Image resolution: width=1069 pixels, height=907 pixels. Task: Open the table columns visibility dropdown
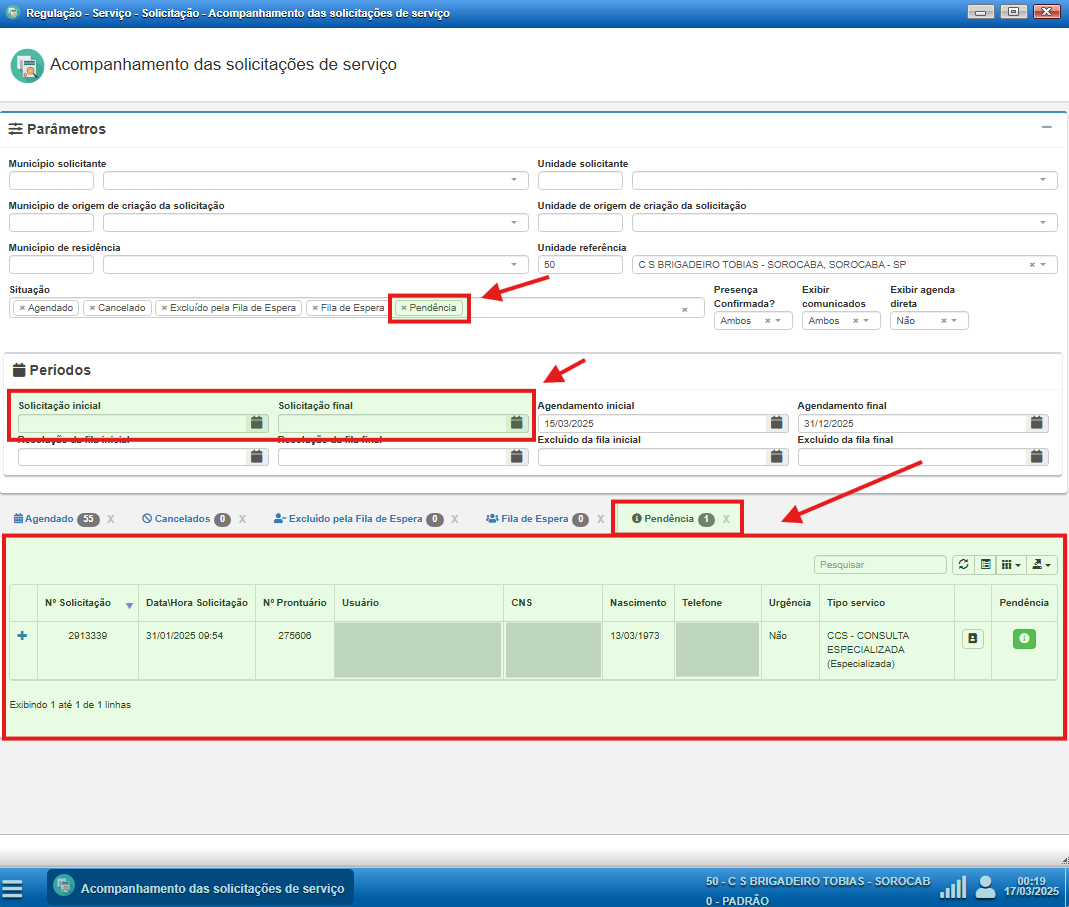[x=1012, y=565]
